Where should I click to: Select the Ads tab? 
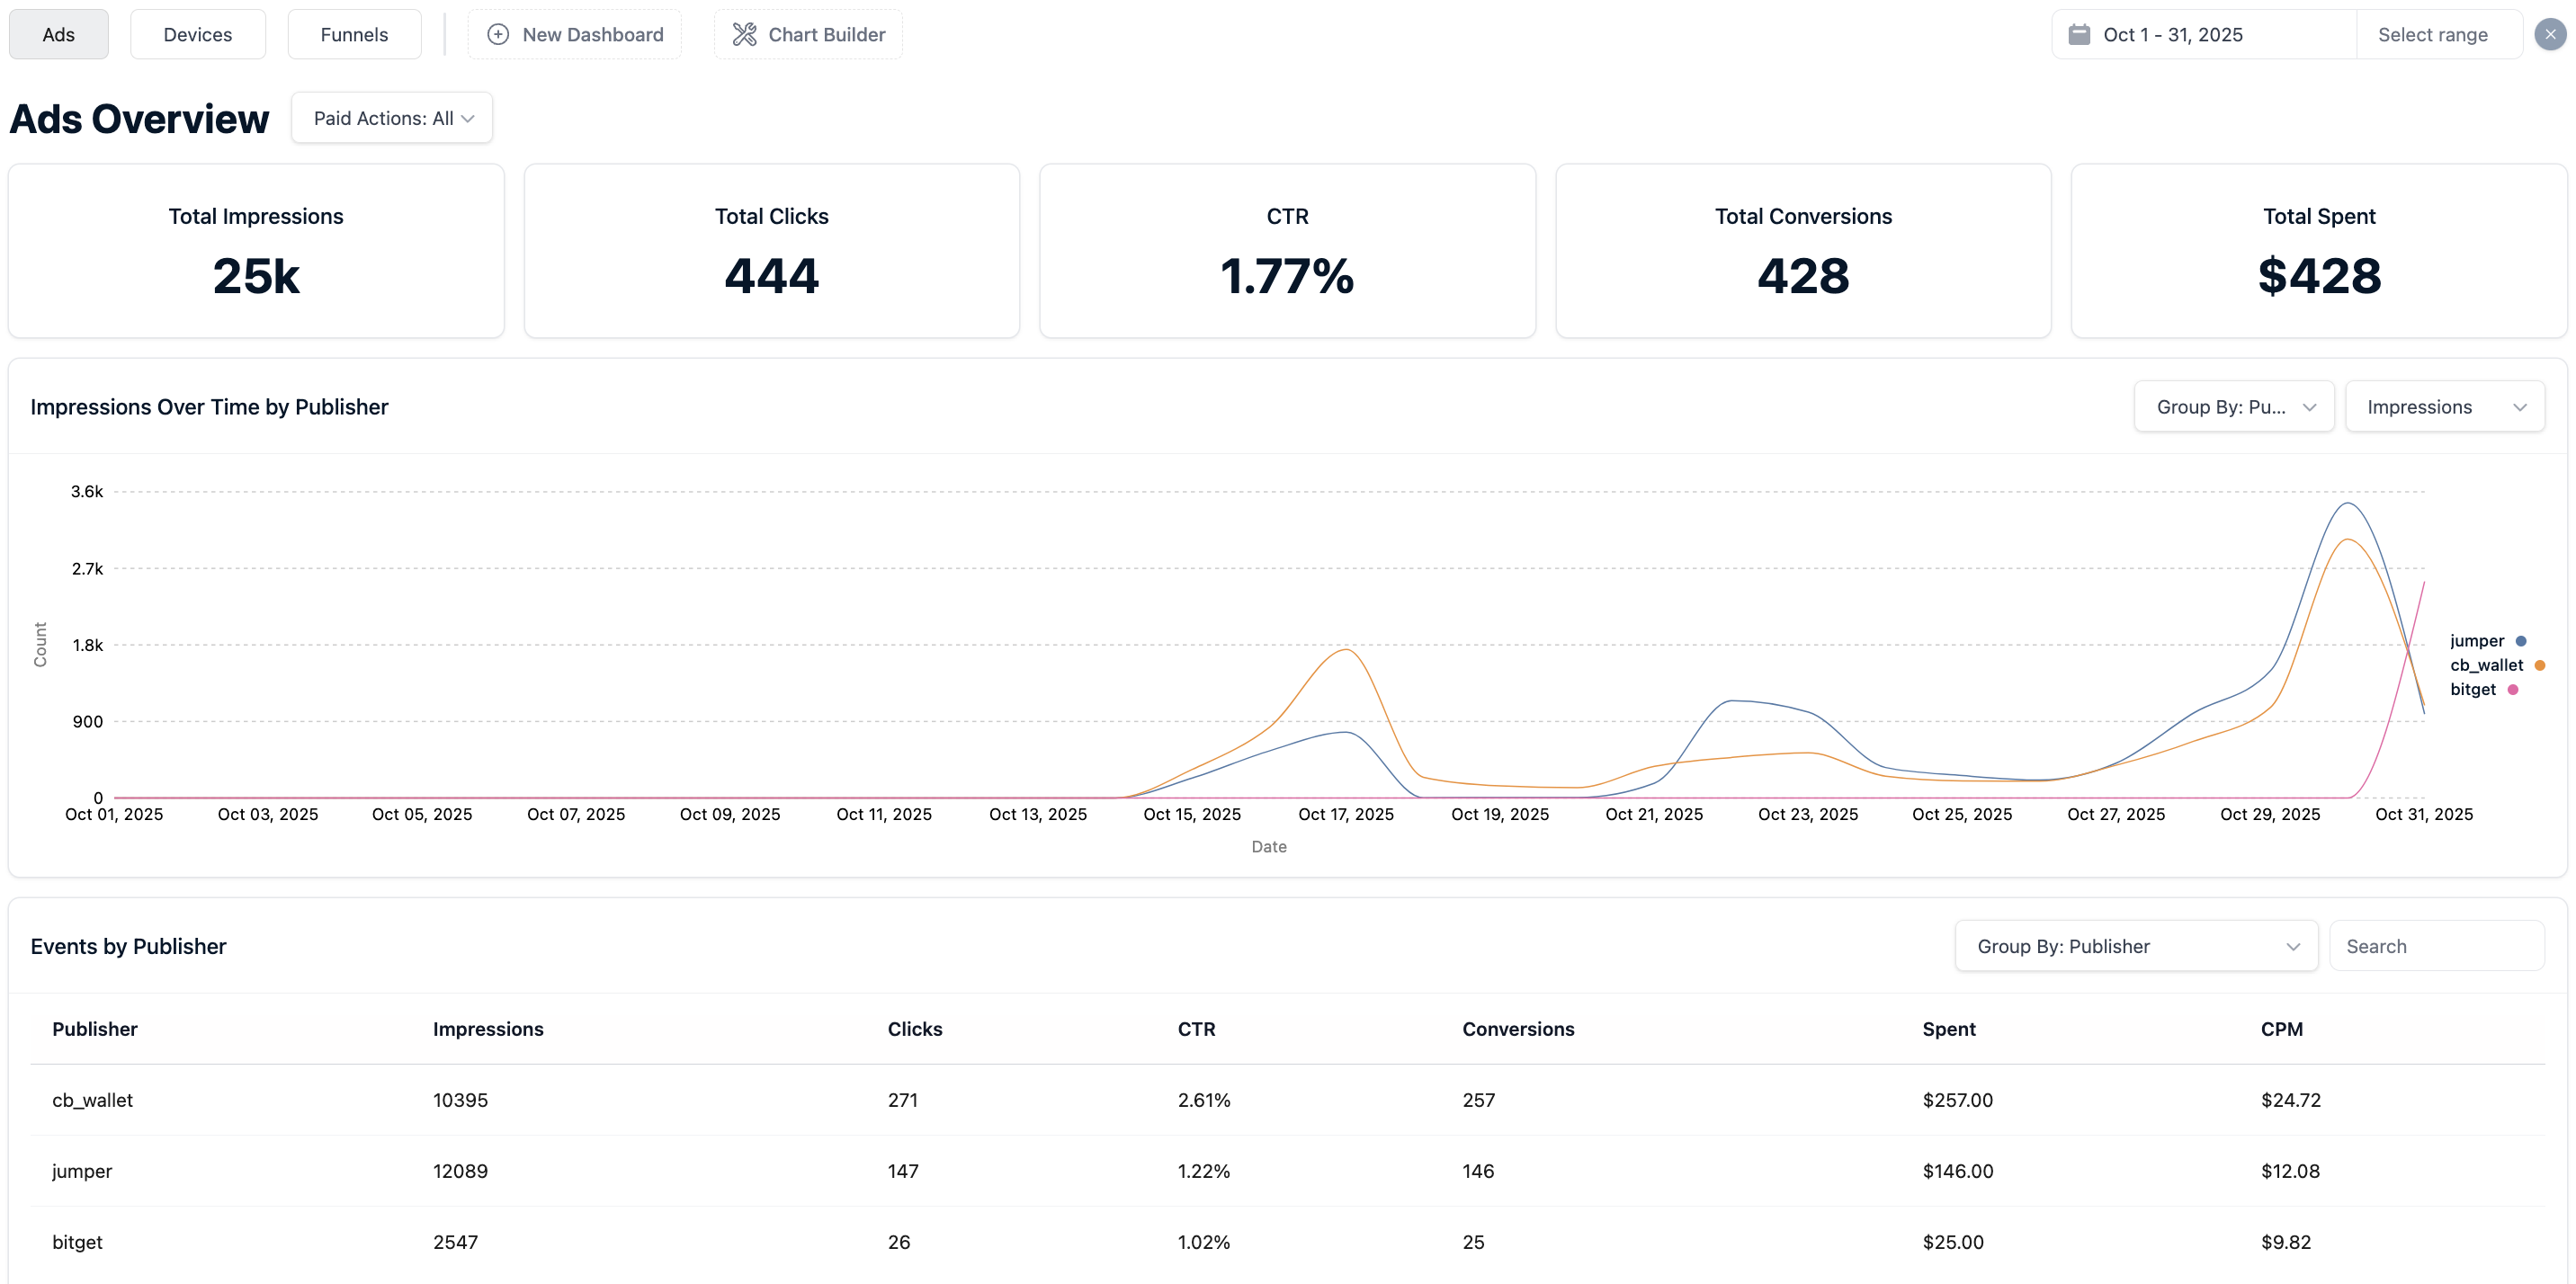pyautogui.click(x=58, y=35)
